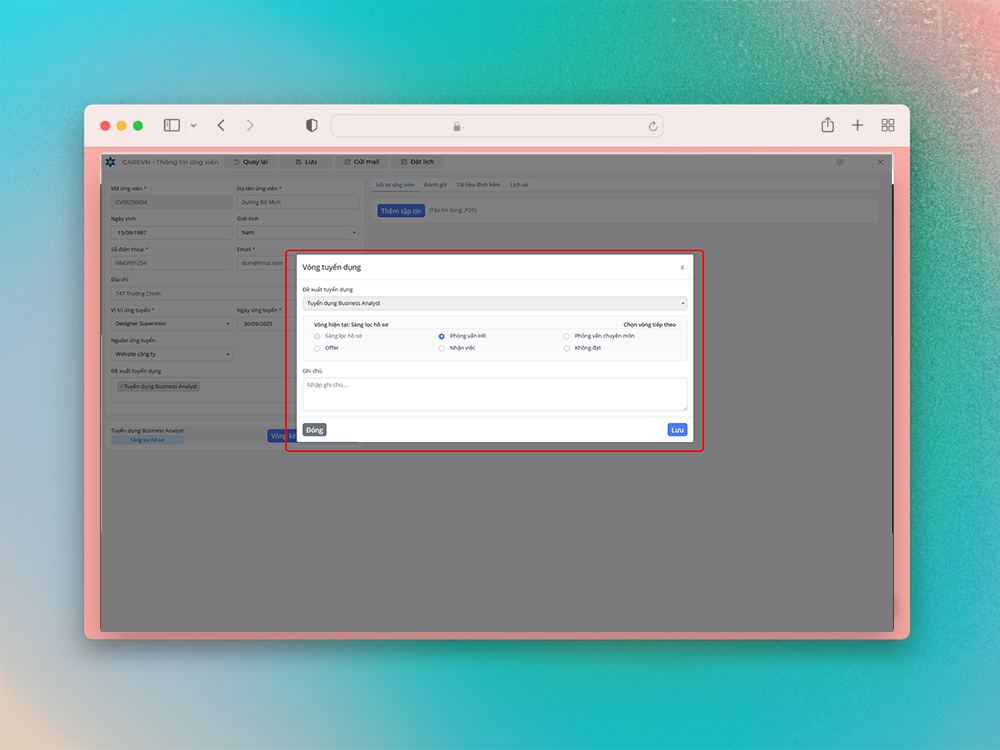Add a new tab with plus icon
1000x750 pixels.
pyautogui.click(x=857, y=125)
